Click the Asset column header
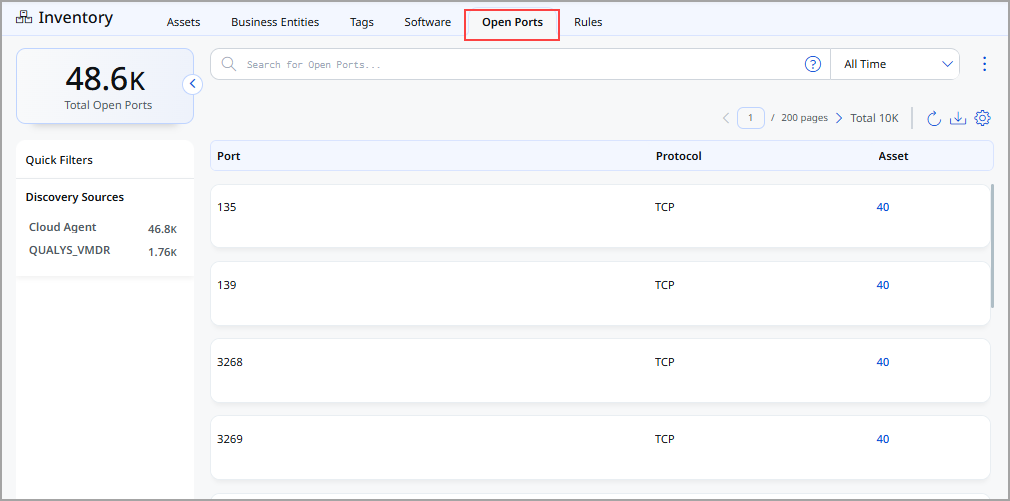 [893, 156]
